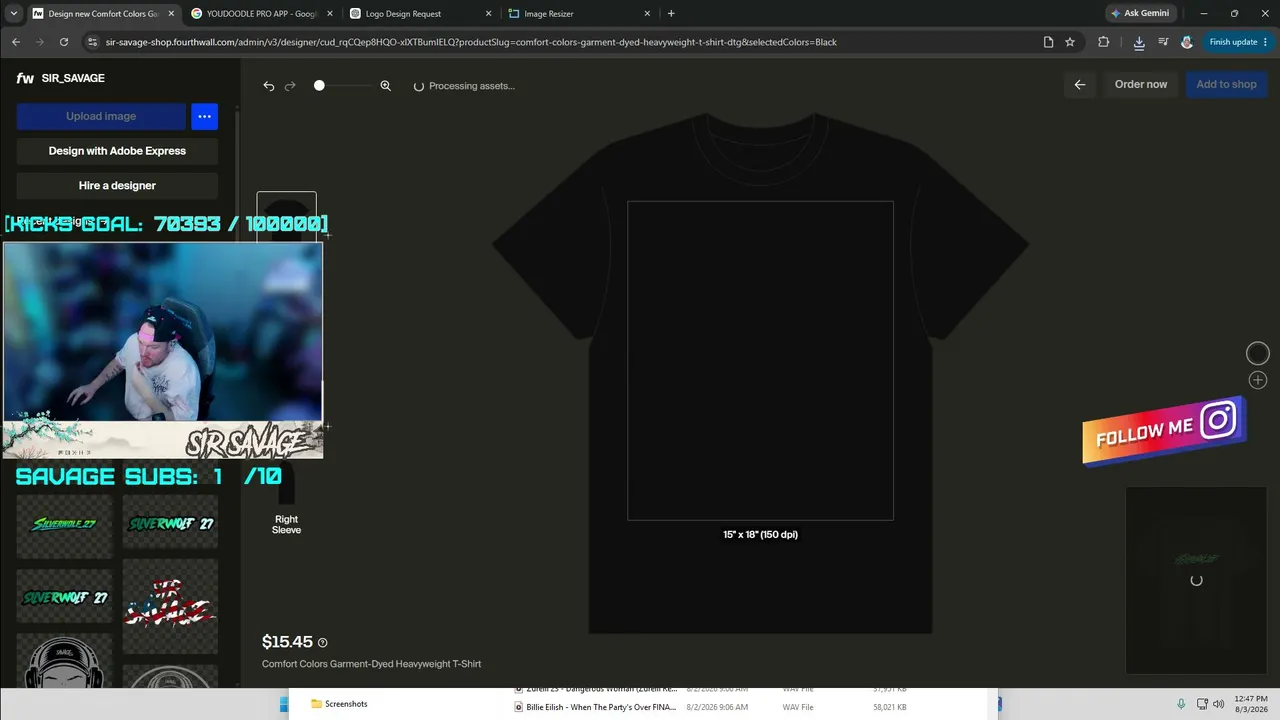Pick the Silverwolf 27 design in right column
Screen dimensions: 1280x720
[x=170, y=525]
